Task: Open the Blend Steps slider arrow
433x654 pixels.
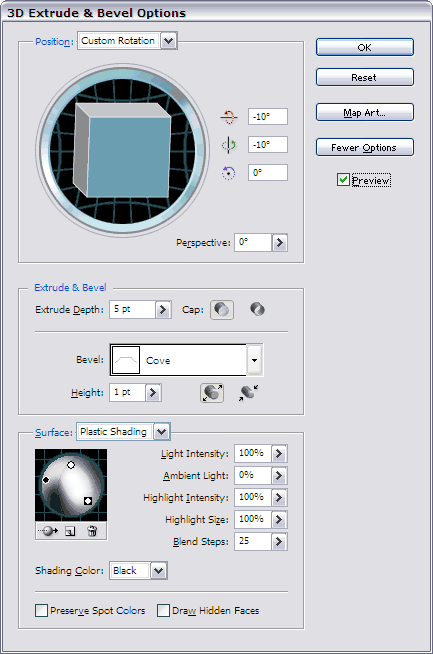Action: pos(279,542)
